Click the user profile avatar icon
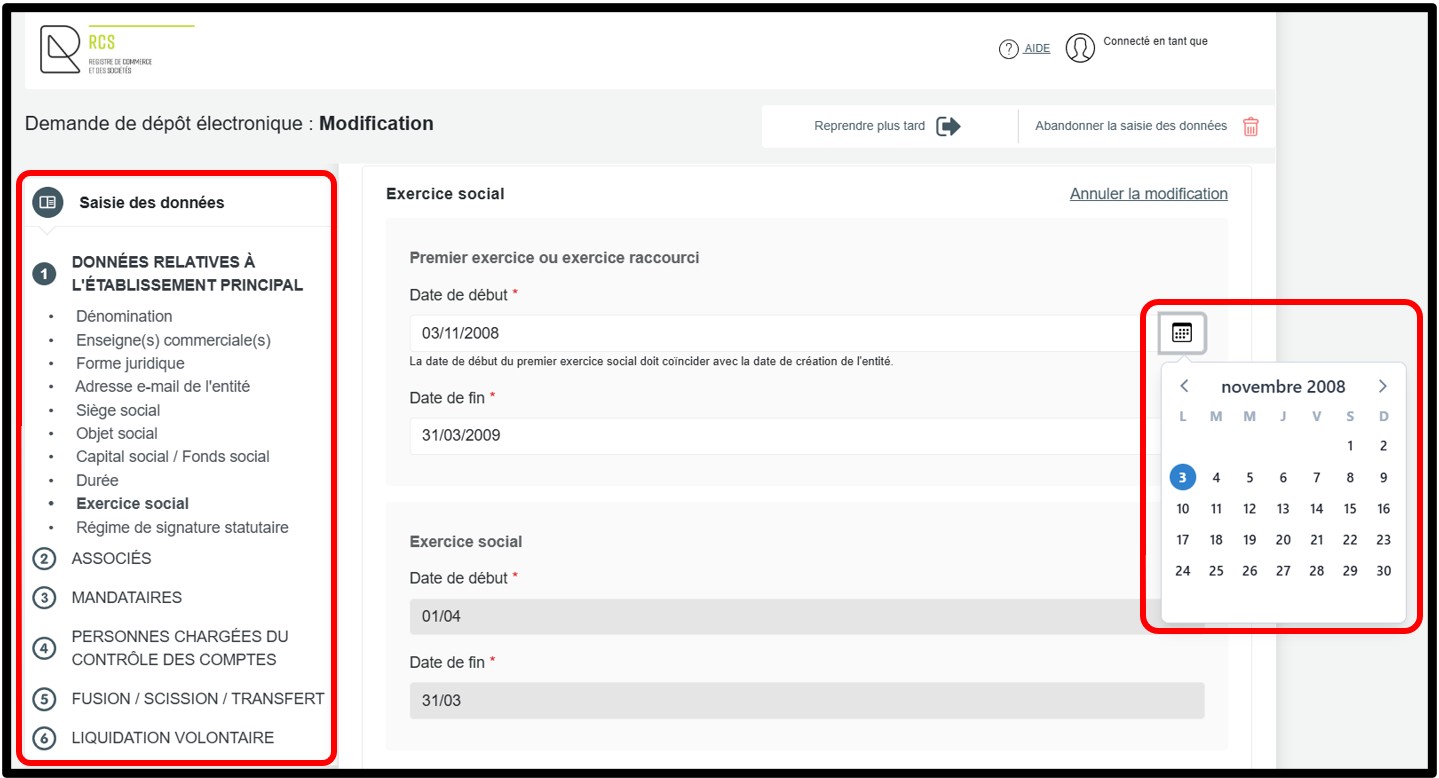 point(1080,48)
